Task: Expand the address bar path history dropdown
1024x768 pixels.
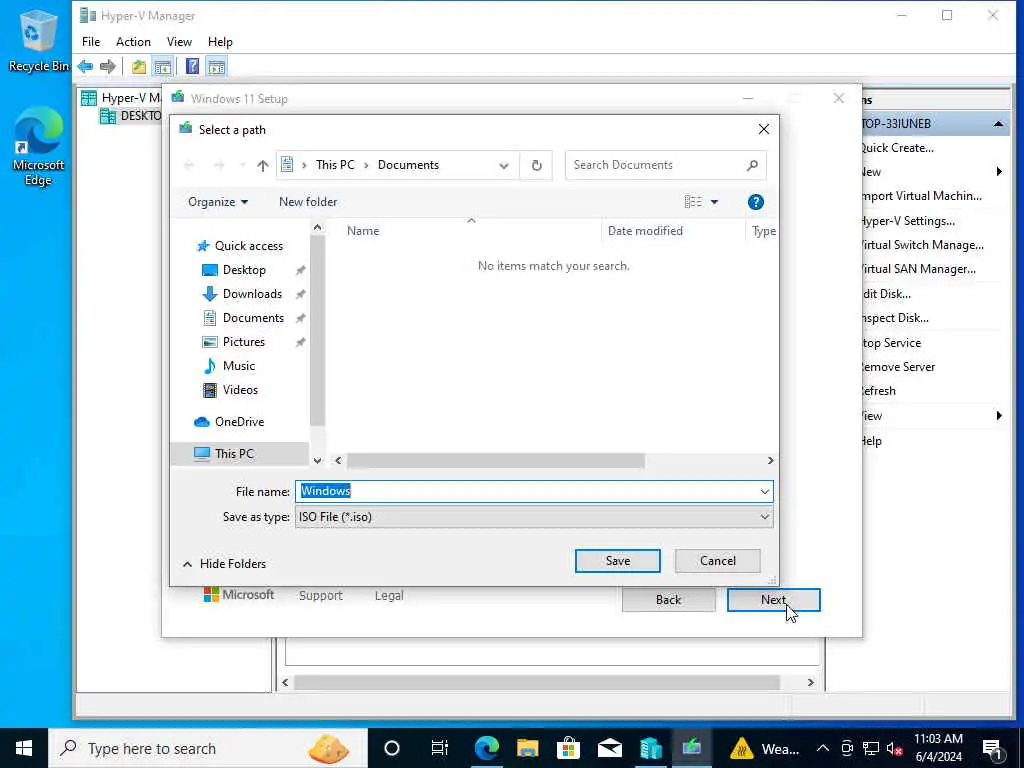Action: click(x=504, y=165)
